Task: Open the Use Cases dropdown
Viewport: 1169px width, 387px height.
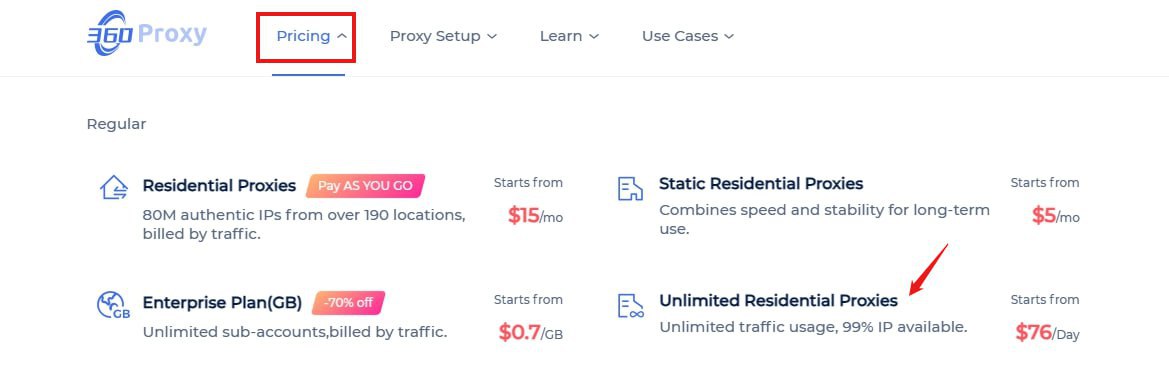Action: (x=687, y=36)
